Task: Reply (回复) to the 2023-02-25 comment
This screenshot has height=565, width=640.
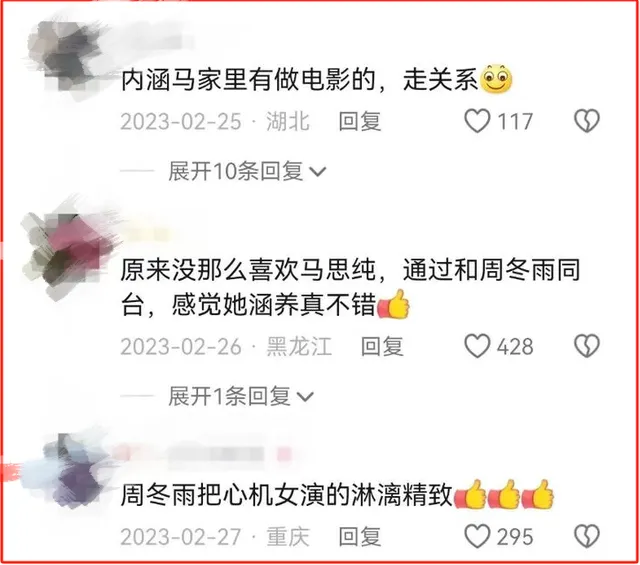Action: [x=360, y=121]
